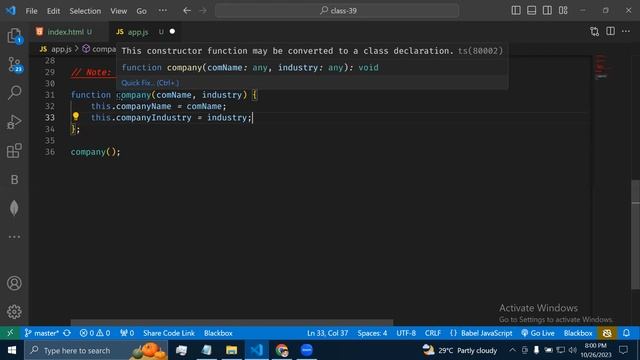The width and height of the screenshot is (640, 360).
Task: Click Ln 33, Col 37 cursor position
Action: click(x=327, y=333)
